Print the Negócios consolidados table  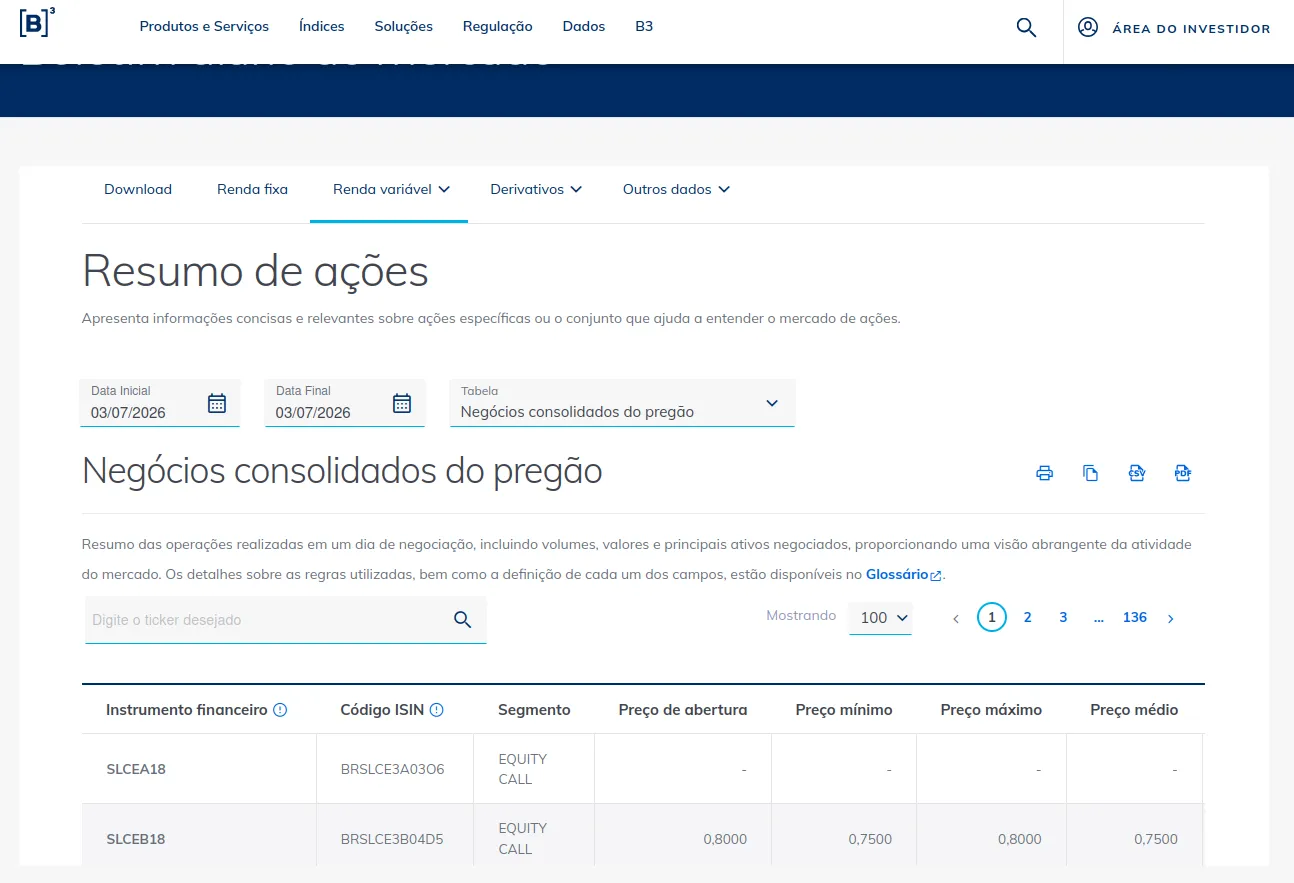point(1045,473)
